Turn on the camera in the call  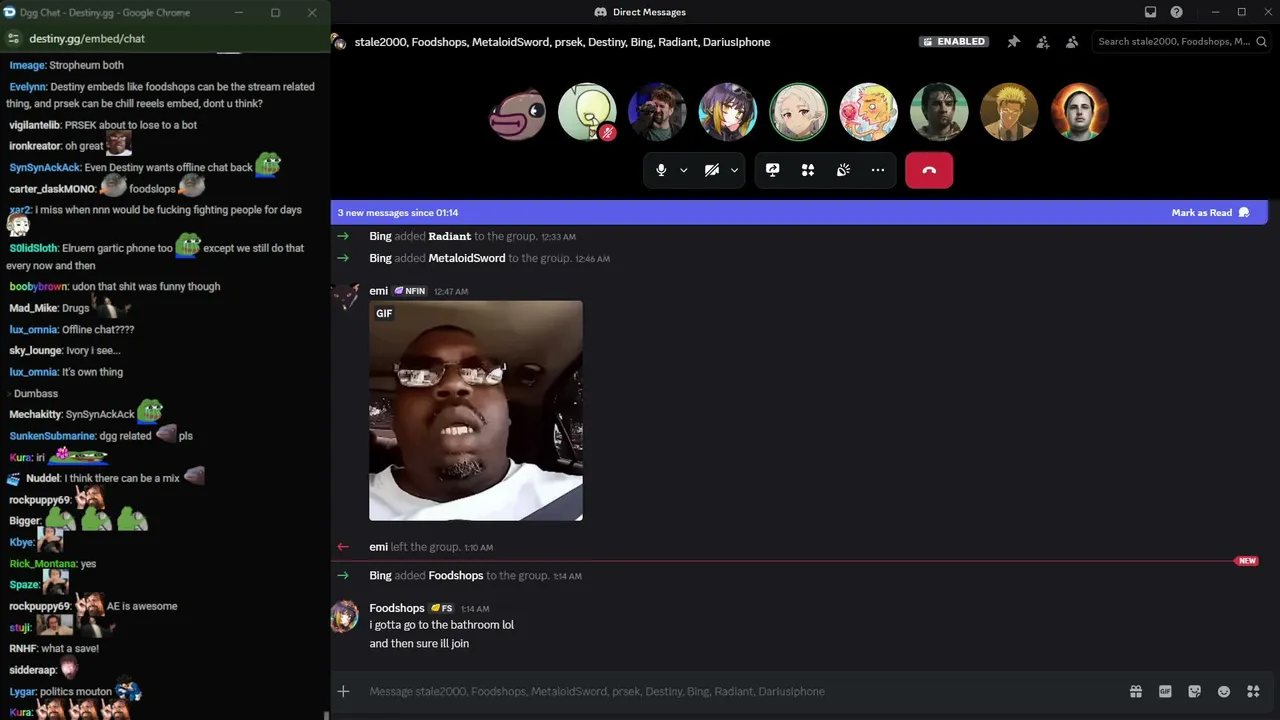click(x=711, y=170)
